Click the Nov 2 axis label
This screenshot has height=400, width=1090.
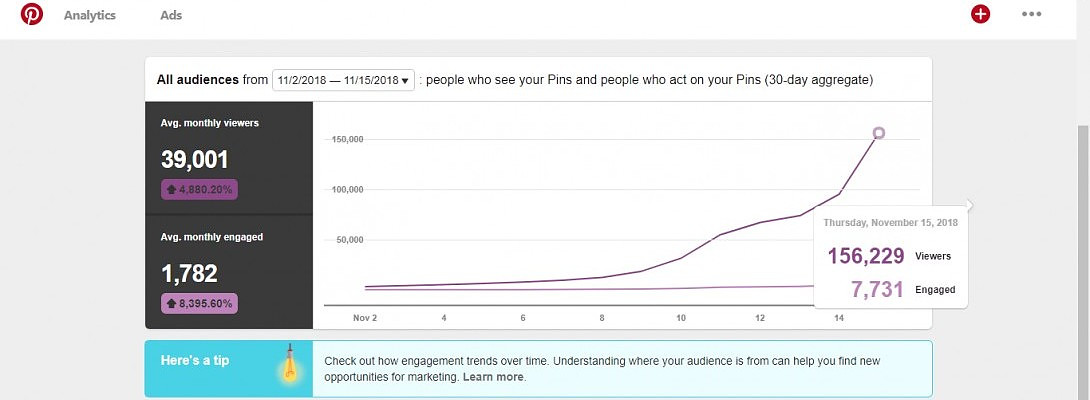(365, 318)
